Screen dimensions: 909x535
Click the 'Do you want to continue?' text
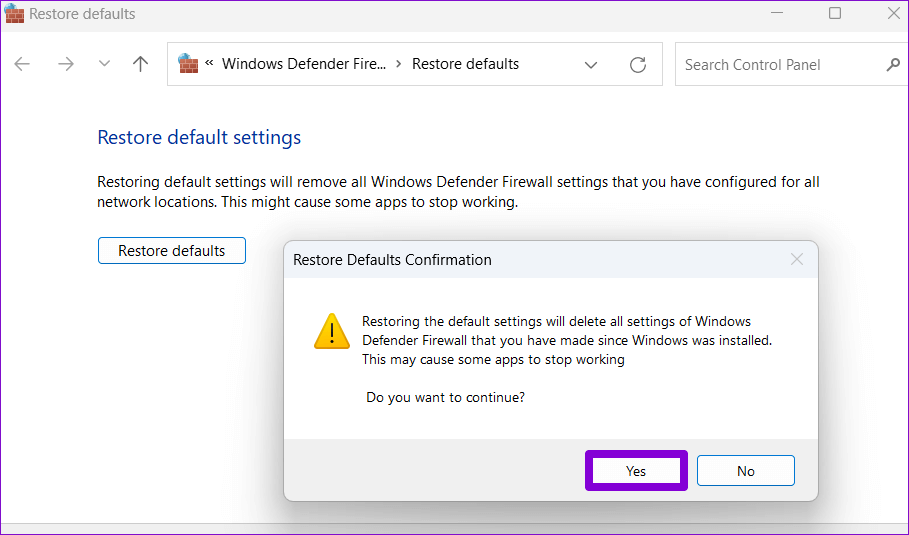445,398
